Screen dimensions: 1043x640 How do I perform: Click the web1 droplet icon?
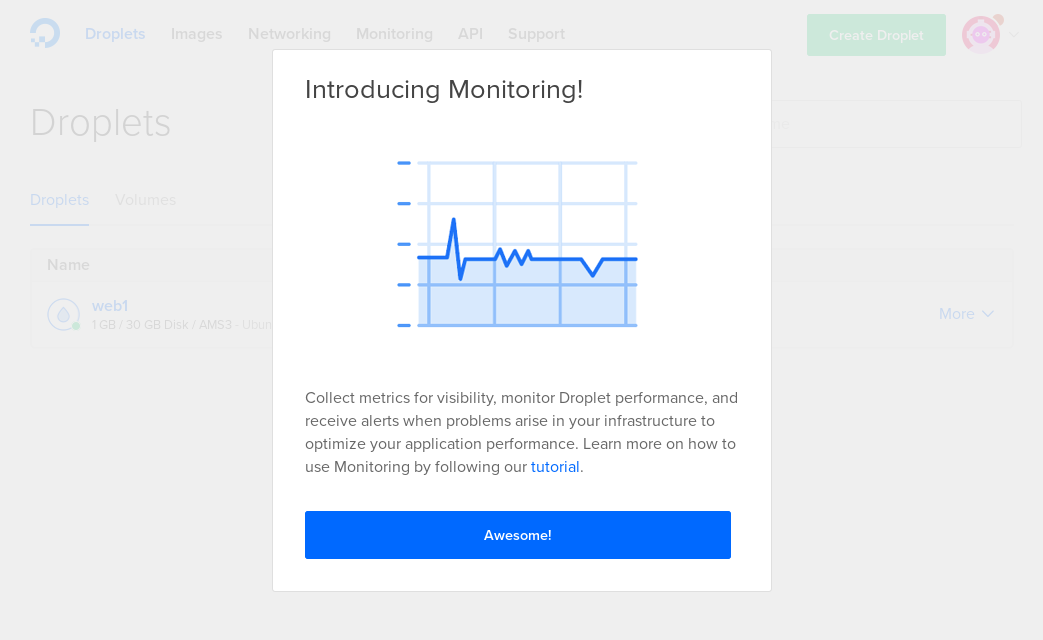(63, 315)
